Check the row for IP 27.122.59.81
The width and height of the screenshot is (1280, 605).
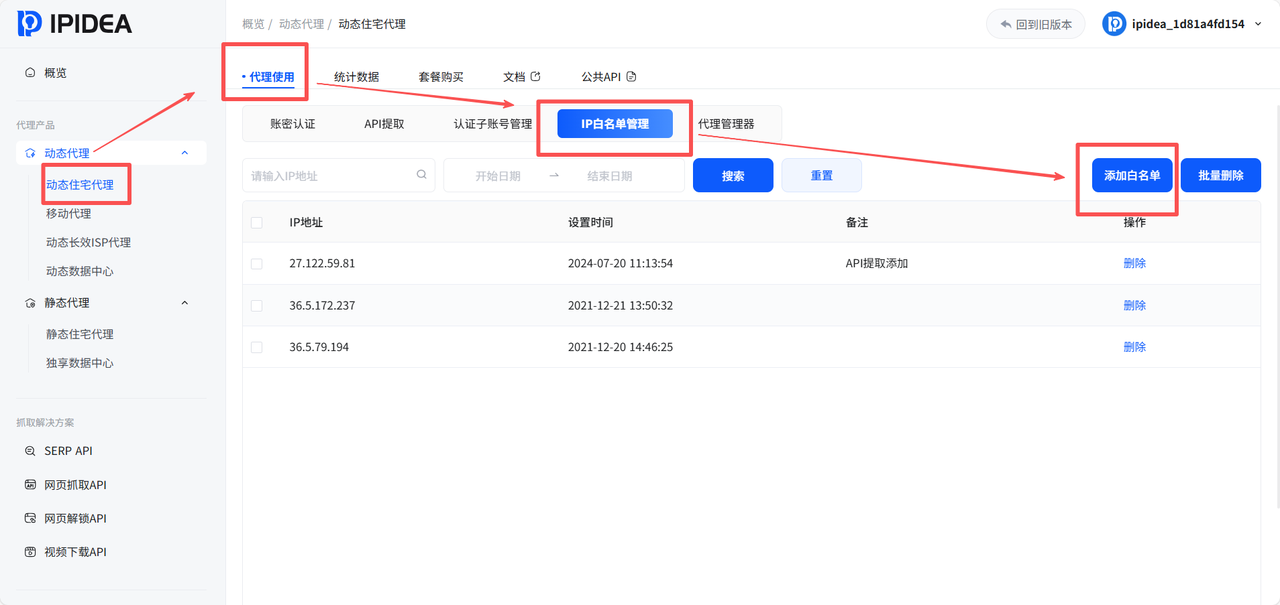pyautogui.click(x=256, y=262)
